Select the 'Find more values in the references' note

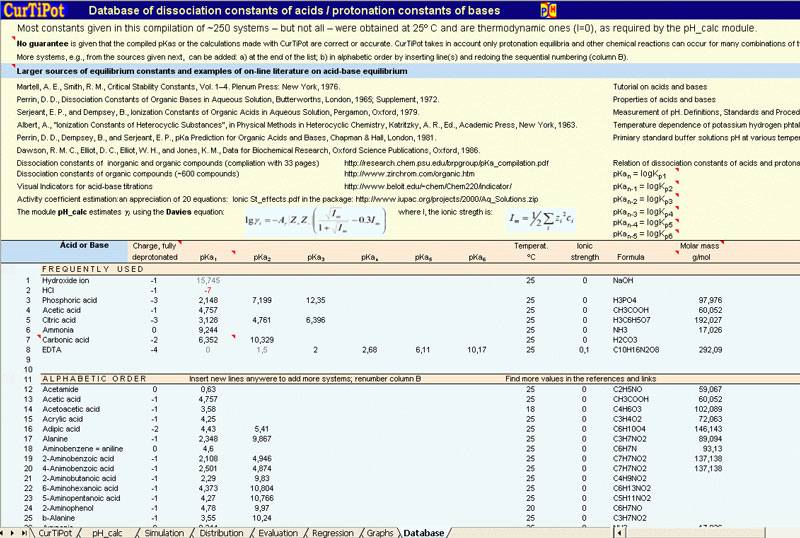[581, 379]
